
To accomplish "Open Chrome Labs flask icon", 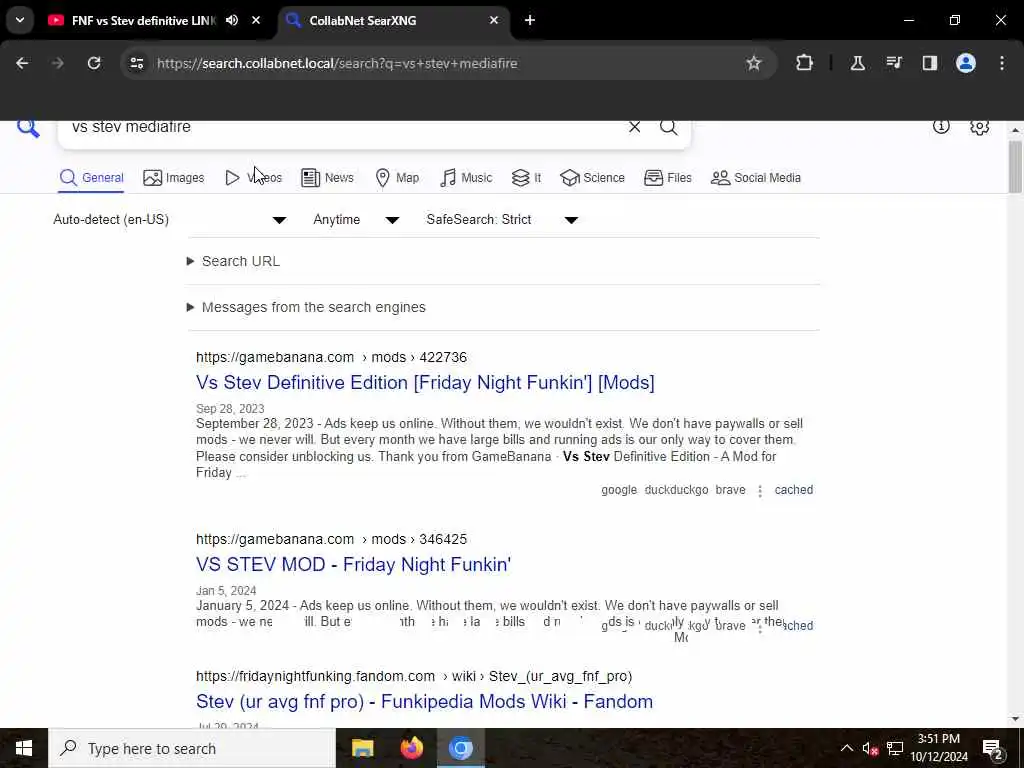I will [857, 63].
